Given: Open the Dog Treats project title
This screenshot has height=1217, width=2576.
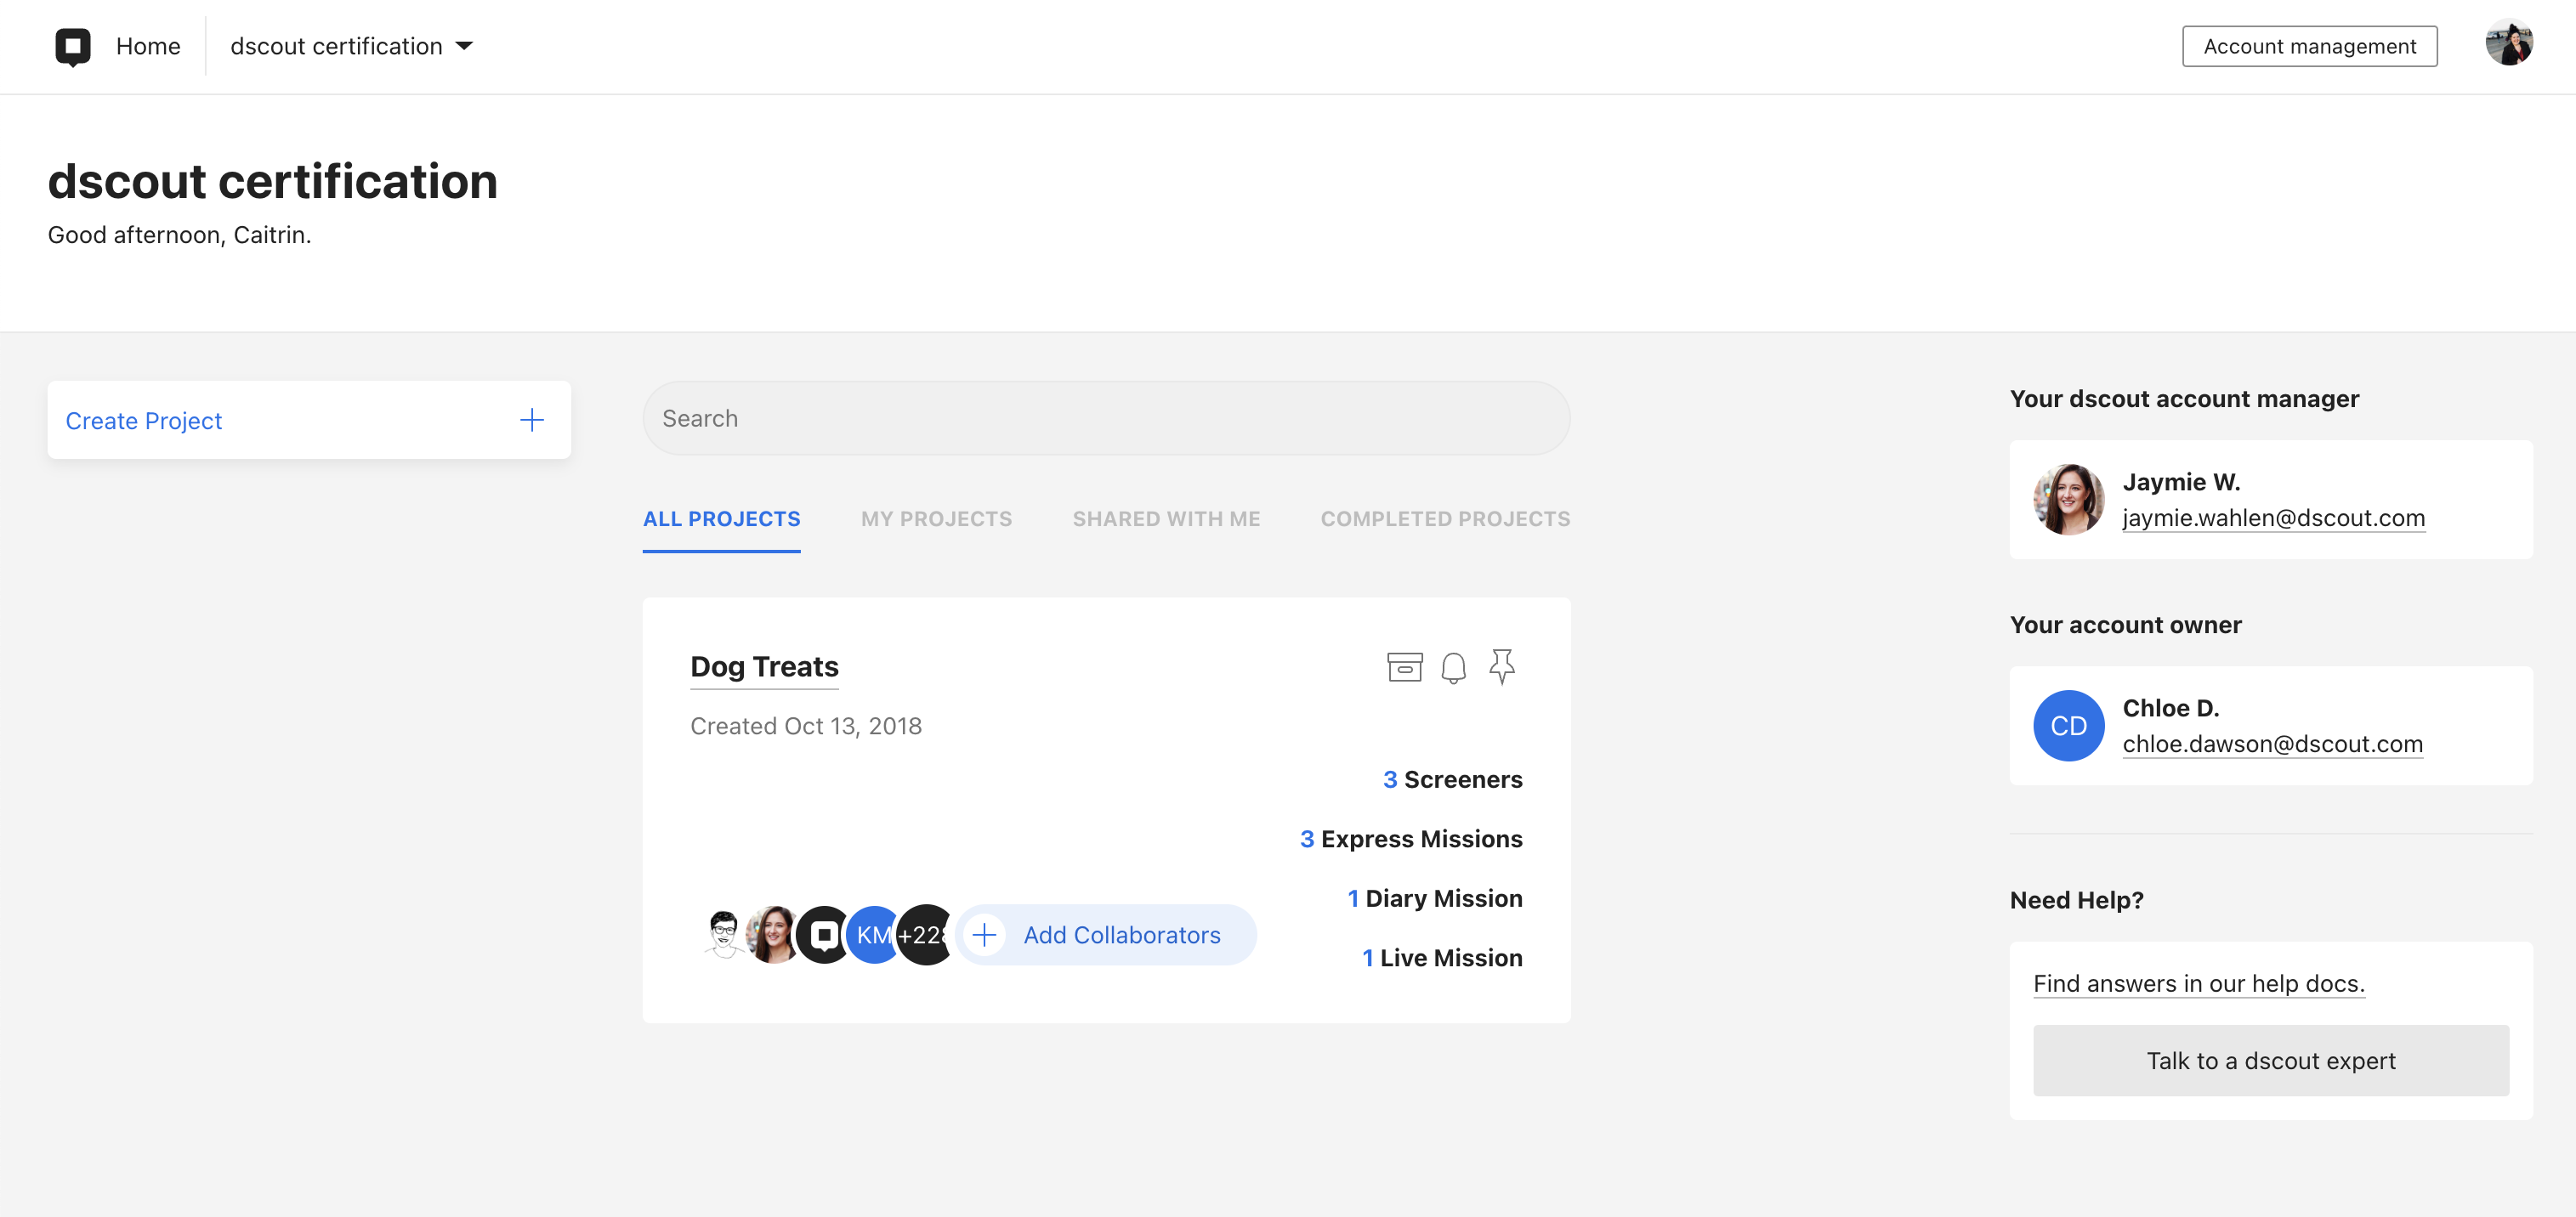Looking at the screenshot, I should click(x=764, y=667).
